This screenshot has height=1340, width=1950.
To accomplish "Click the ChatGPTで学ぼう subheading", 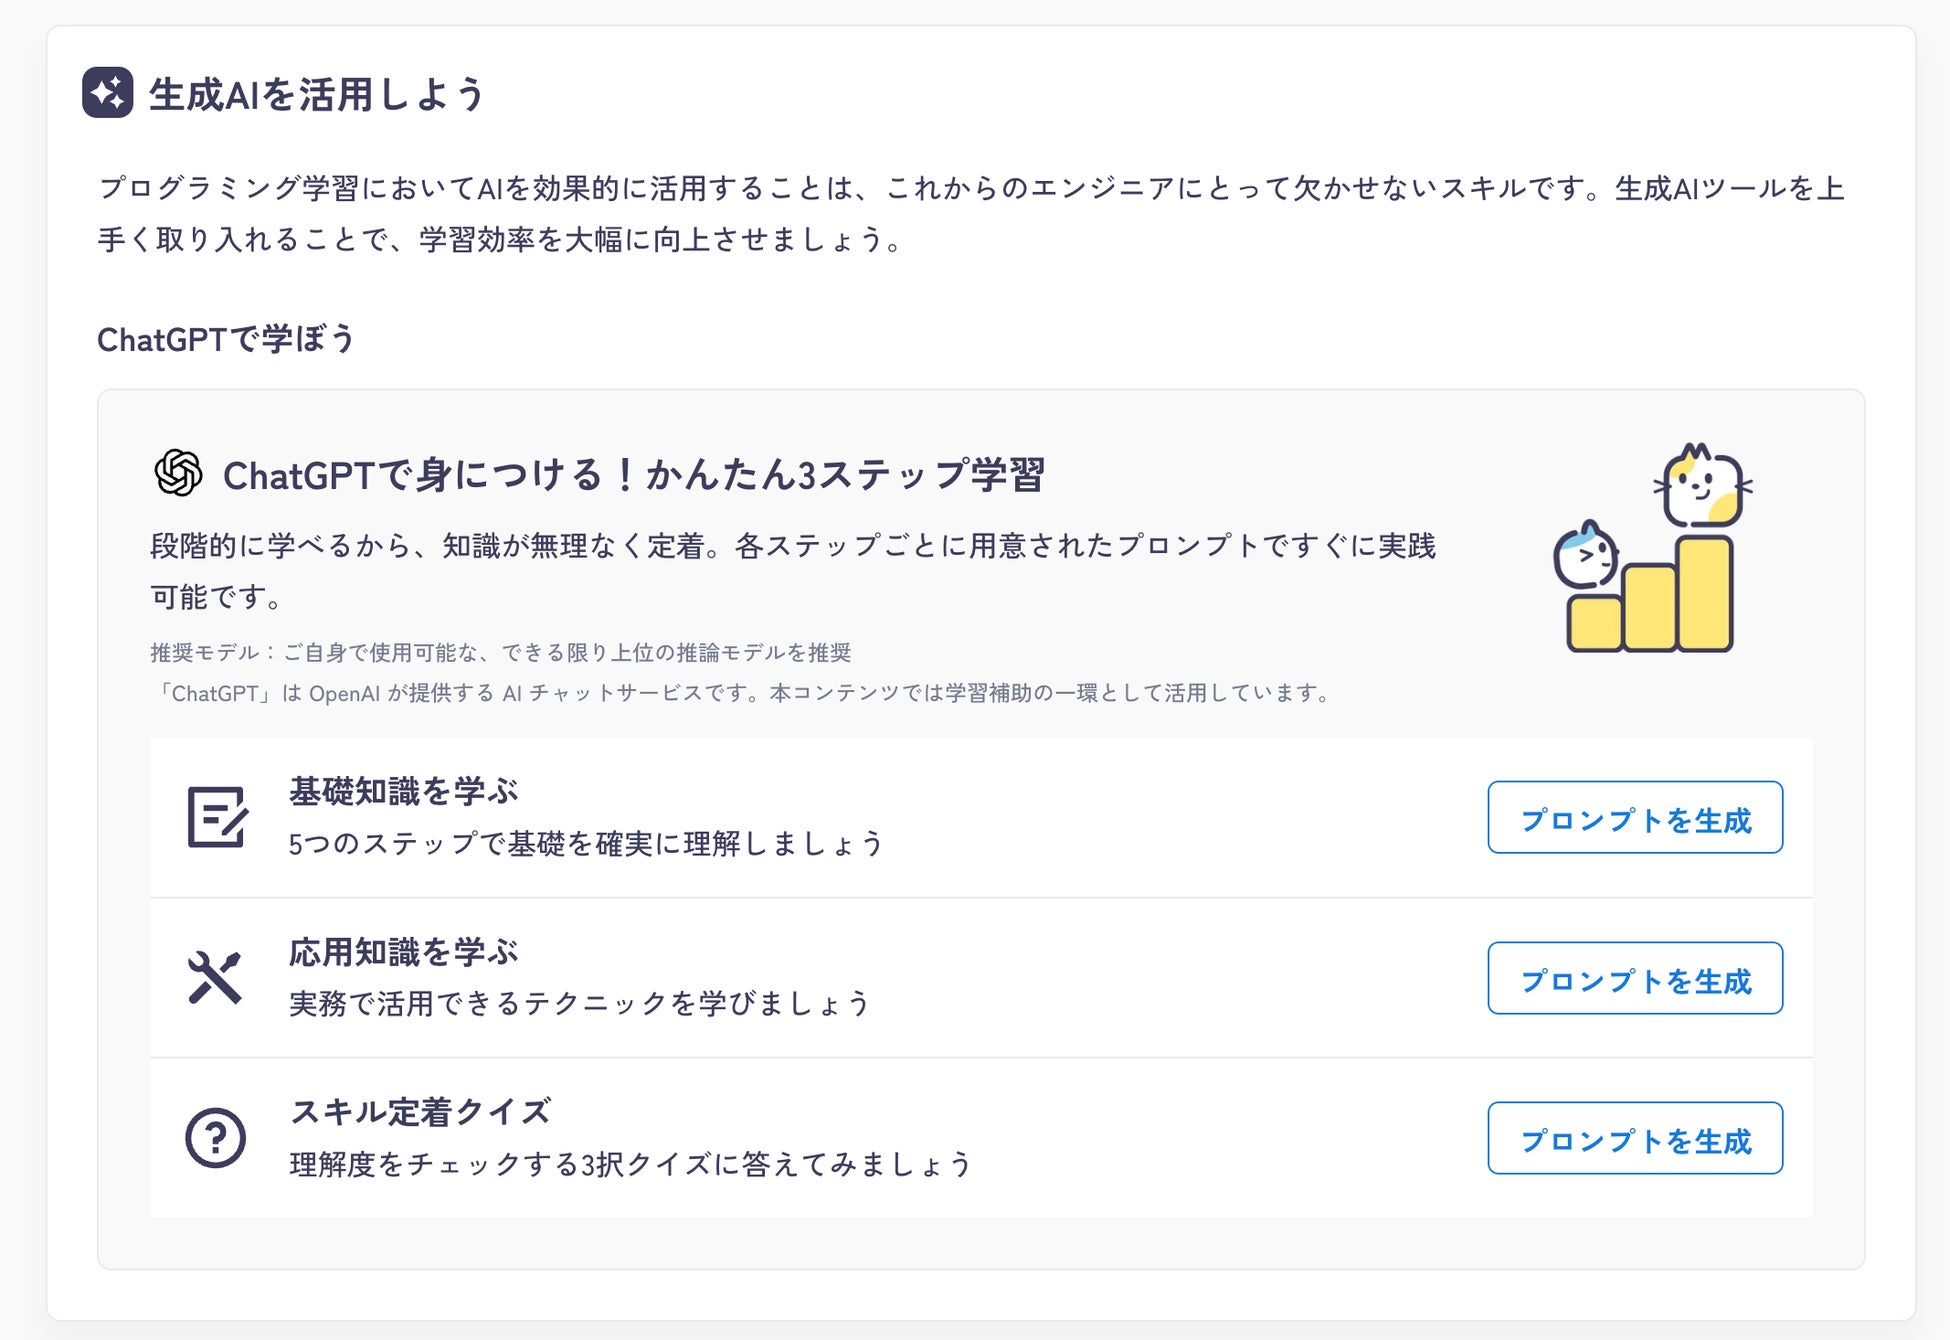I will (x=226, y=339).
